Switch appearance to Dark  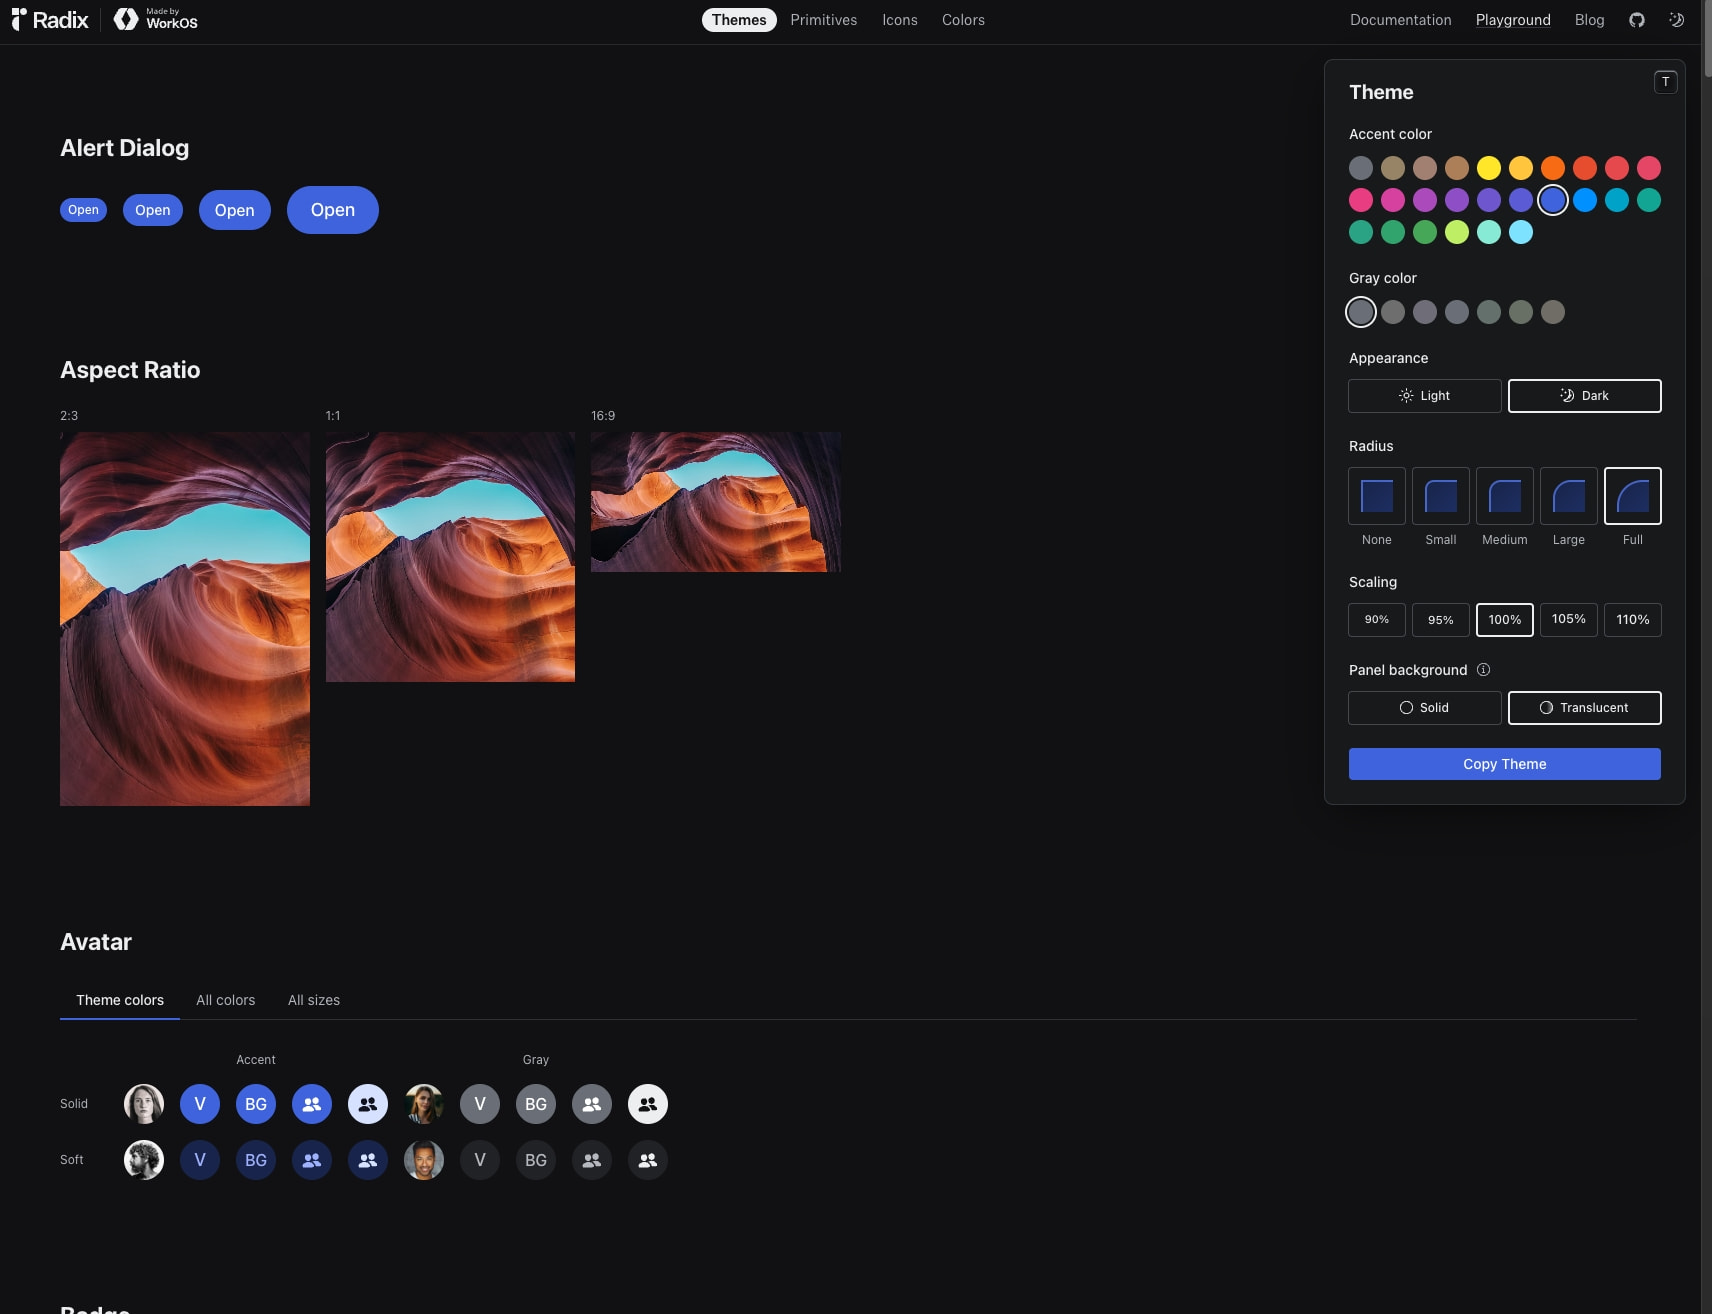coord(1585,396)
